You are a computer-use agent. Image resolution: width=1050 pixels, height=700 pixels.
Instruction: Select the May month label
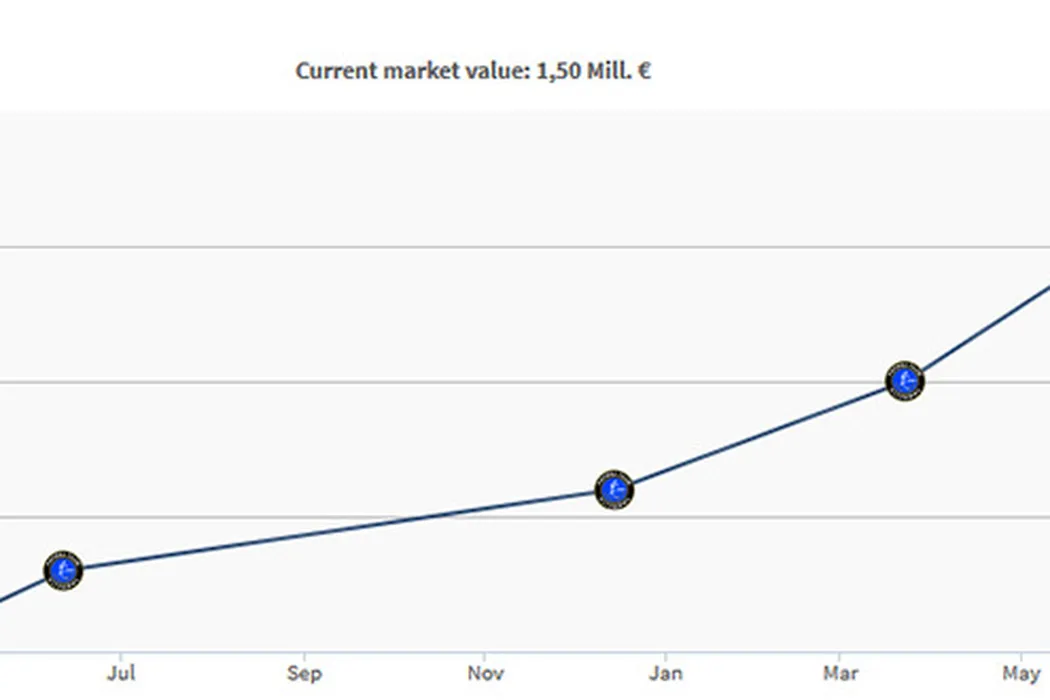coord(1021,673)
